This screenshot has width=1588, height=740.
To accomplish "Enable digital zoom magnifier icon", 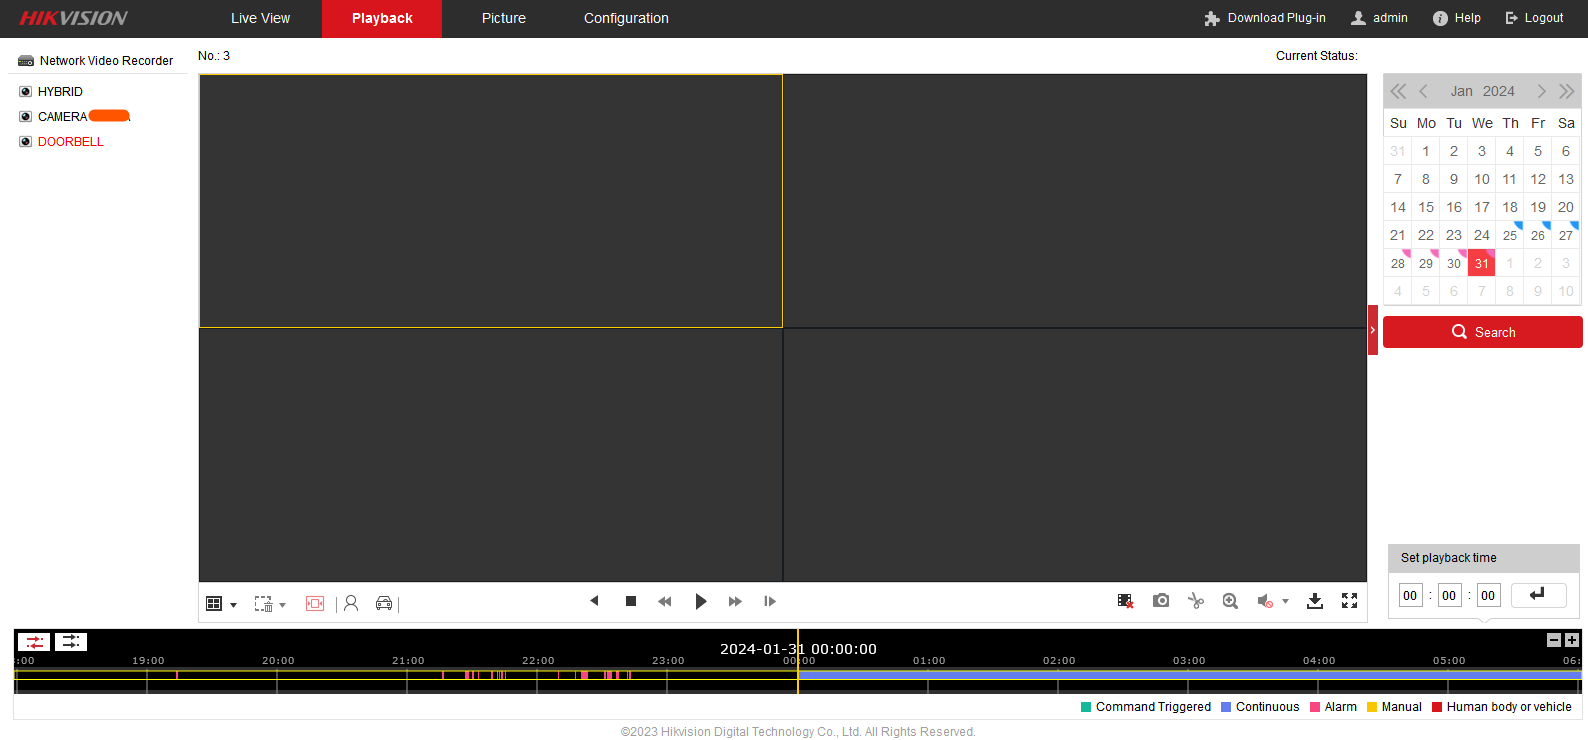I will pos(1230,601).
